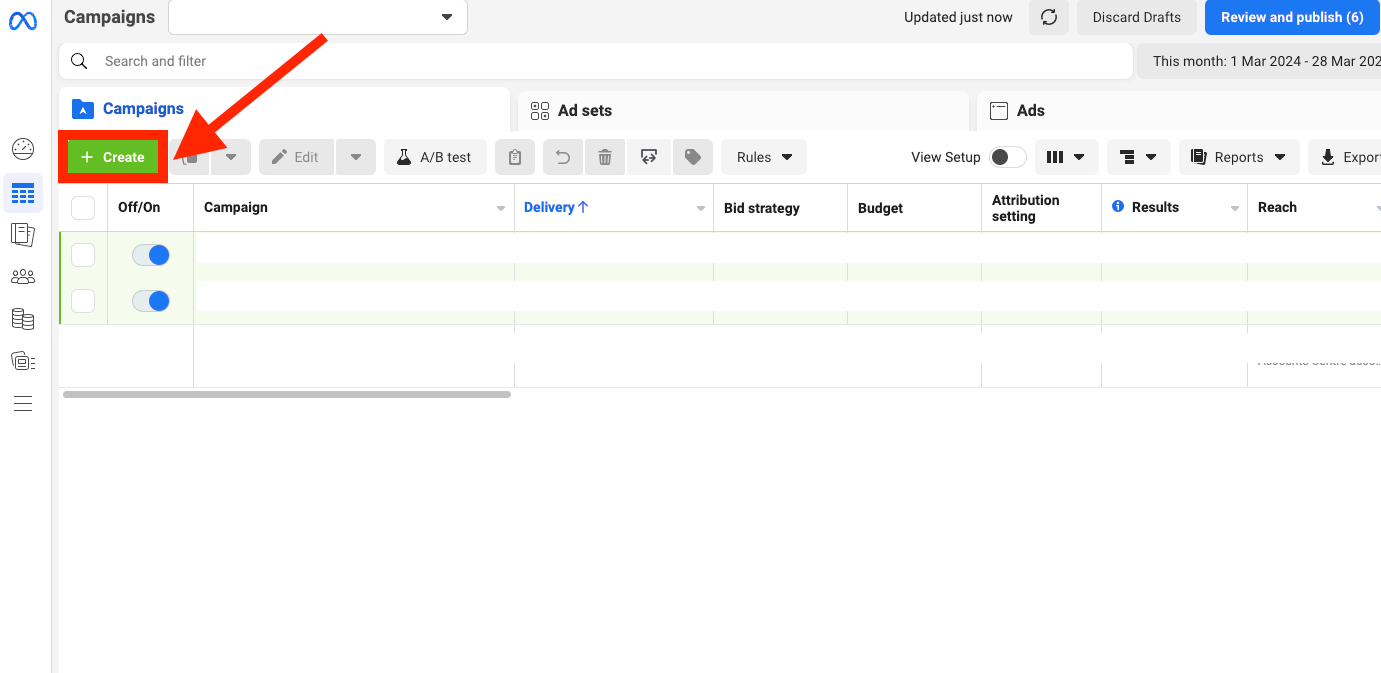The width and height of the screenshot is (1381, 673).
Task: Open the Account overview gauge icon
Action: (x=23, y=149)
